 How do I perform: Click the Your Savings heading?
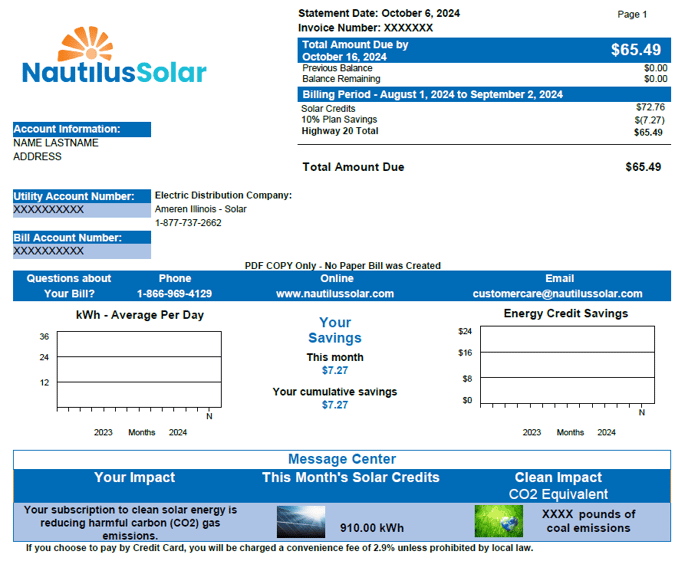coord(335,330)
